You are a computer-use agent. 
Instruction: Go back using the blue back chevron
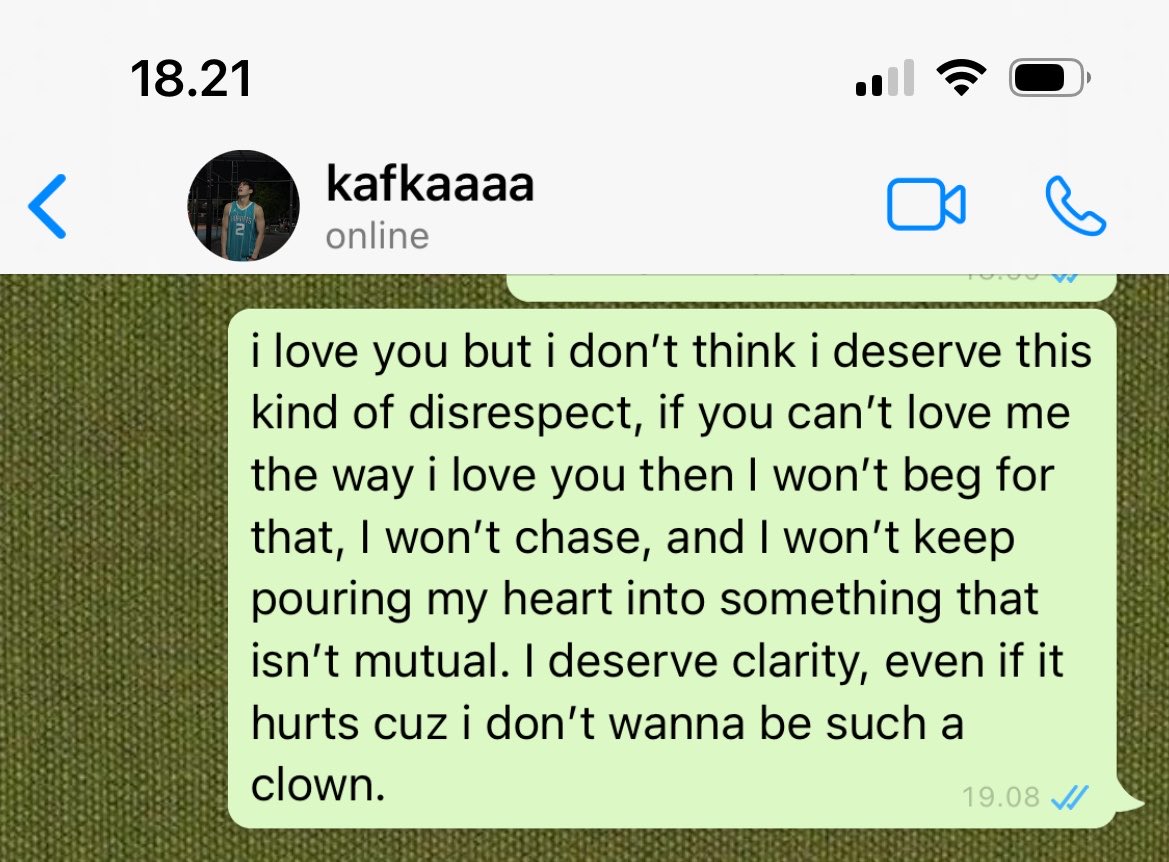[x=48, y=207]
